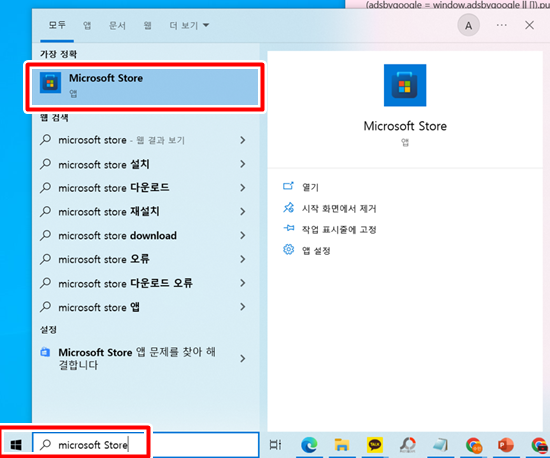Select suggestion 'microsoft store download'
The height and width of the screenshot is (458, 550).
pos(117,236)
